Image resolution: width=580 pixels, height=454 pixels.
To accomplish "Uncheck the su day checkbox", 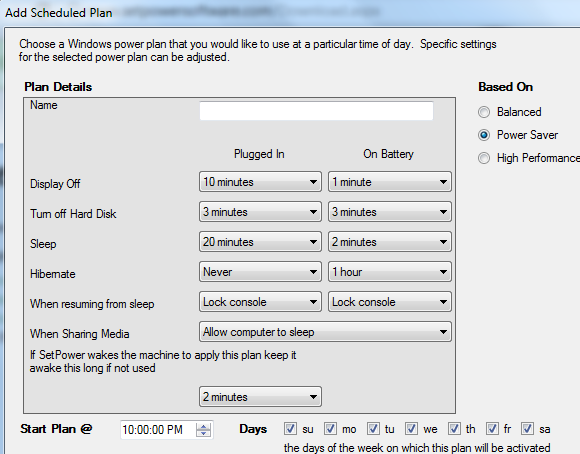I will (290, 429).
